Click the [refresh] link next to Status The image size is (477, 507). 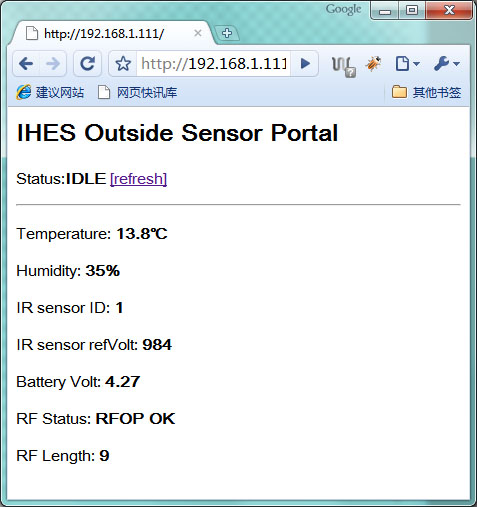click(x=138, y=179)
